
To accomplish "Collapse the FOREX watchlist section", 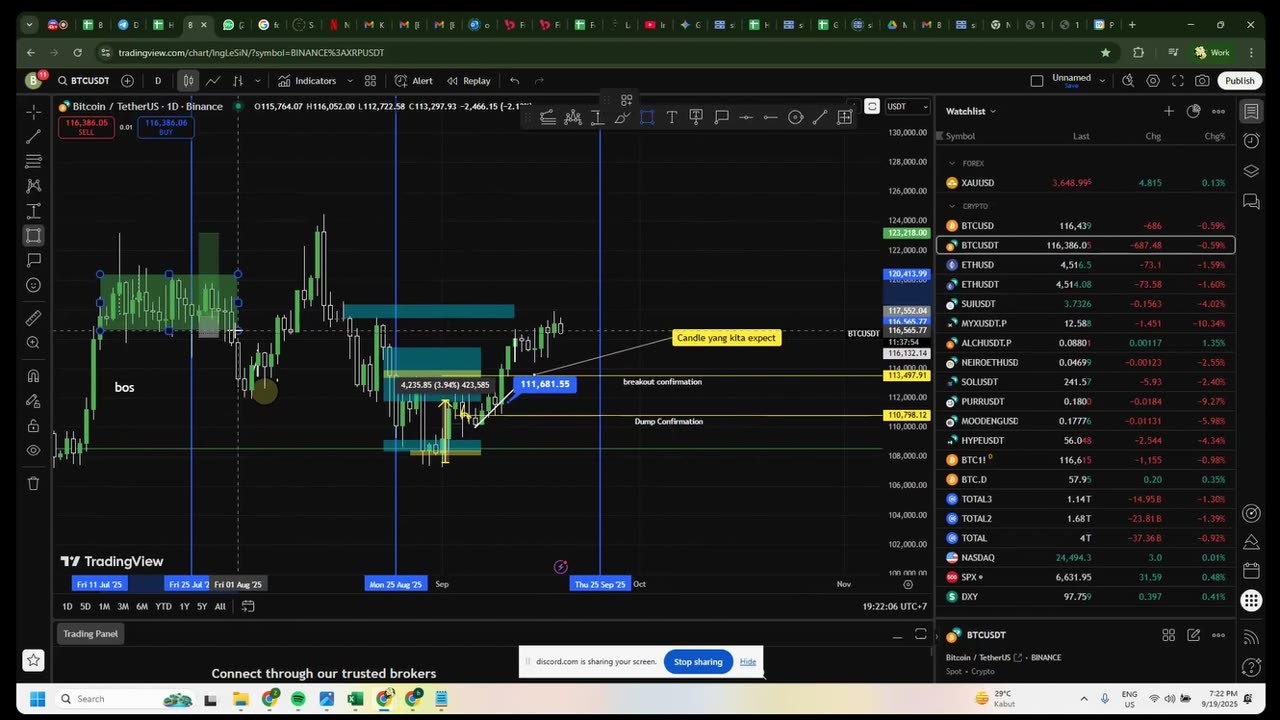I will (952, 163).
